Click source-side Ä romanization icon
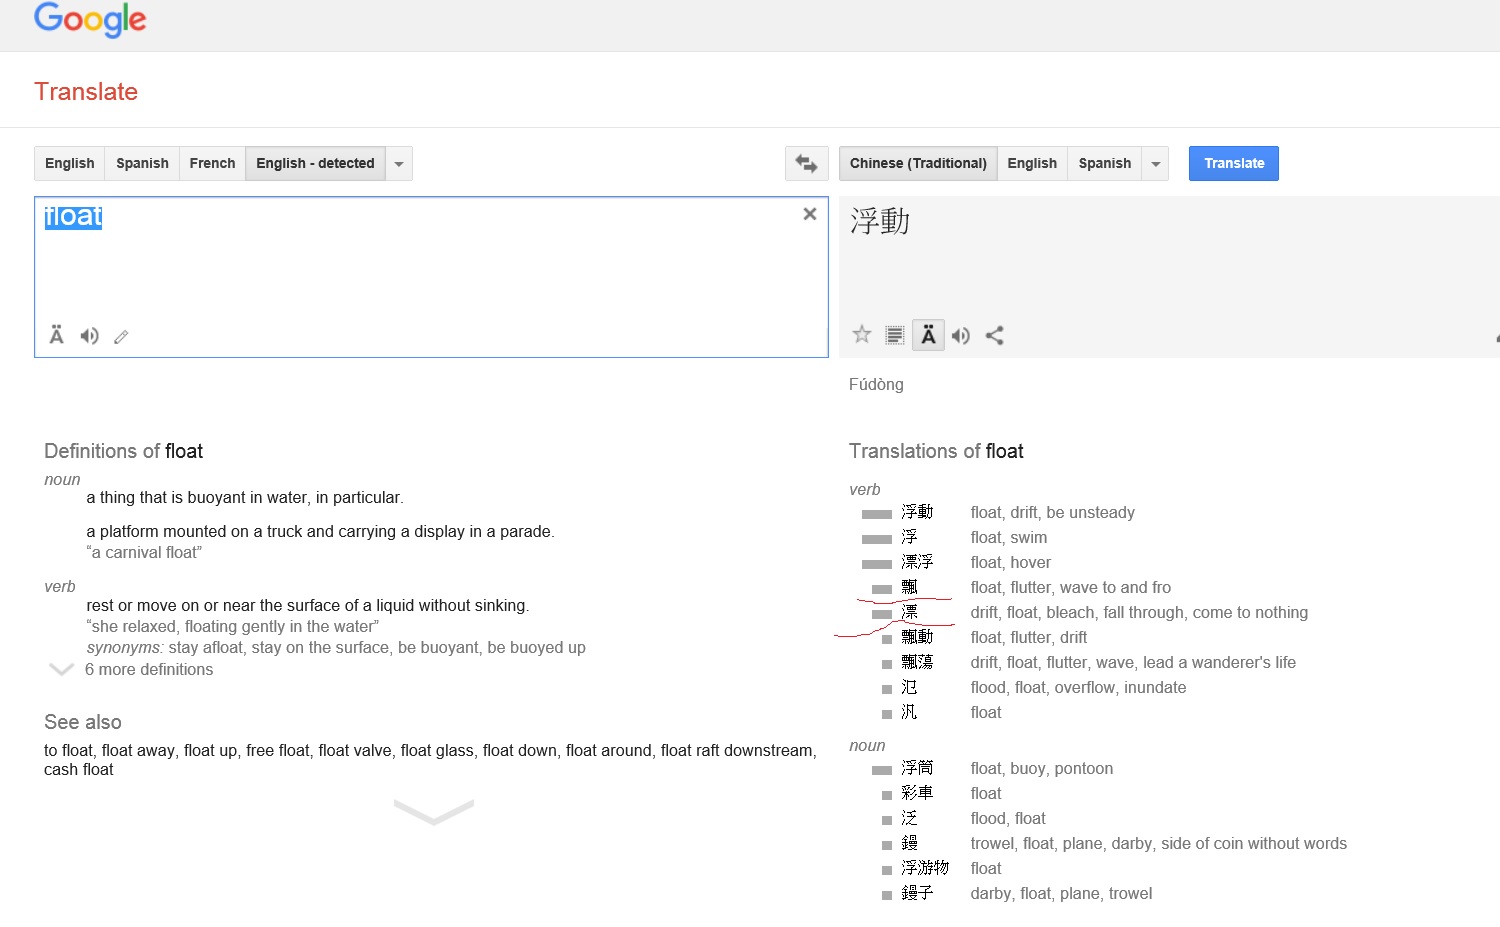Viewport: 1500px width, 927px height. tap(57, 336)
